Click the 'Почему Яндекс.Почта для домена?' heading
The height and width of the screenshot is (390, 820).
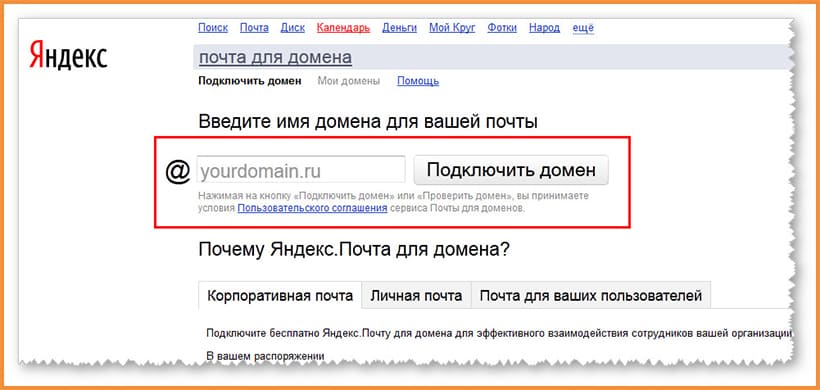click(x=354, y=250)
